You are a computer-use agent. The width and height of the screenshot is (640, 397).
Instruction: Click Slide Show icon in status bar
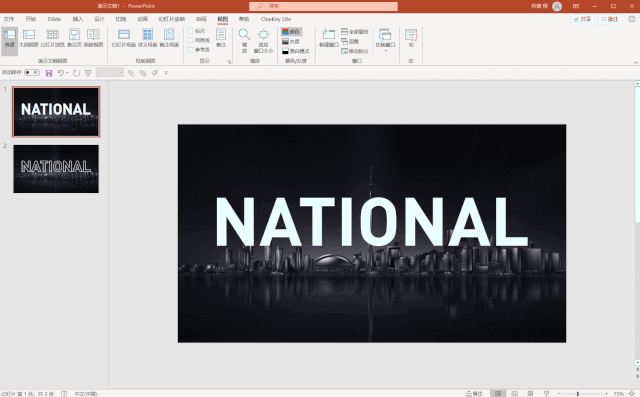coord(546,394)
